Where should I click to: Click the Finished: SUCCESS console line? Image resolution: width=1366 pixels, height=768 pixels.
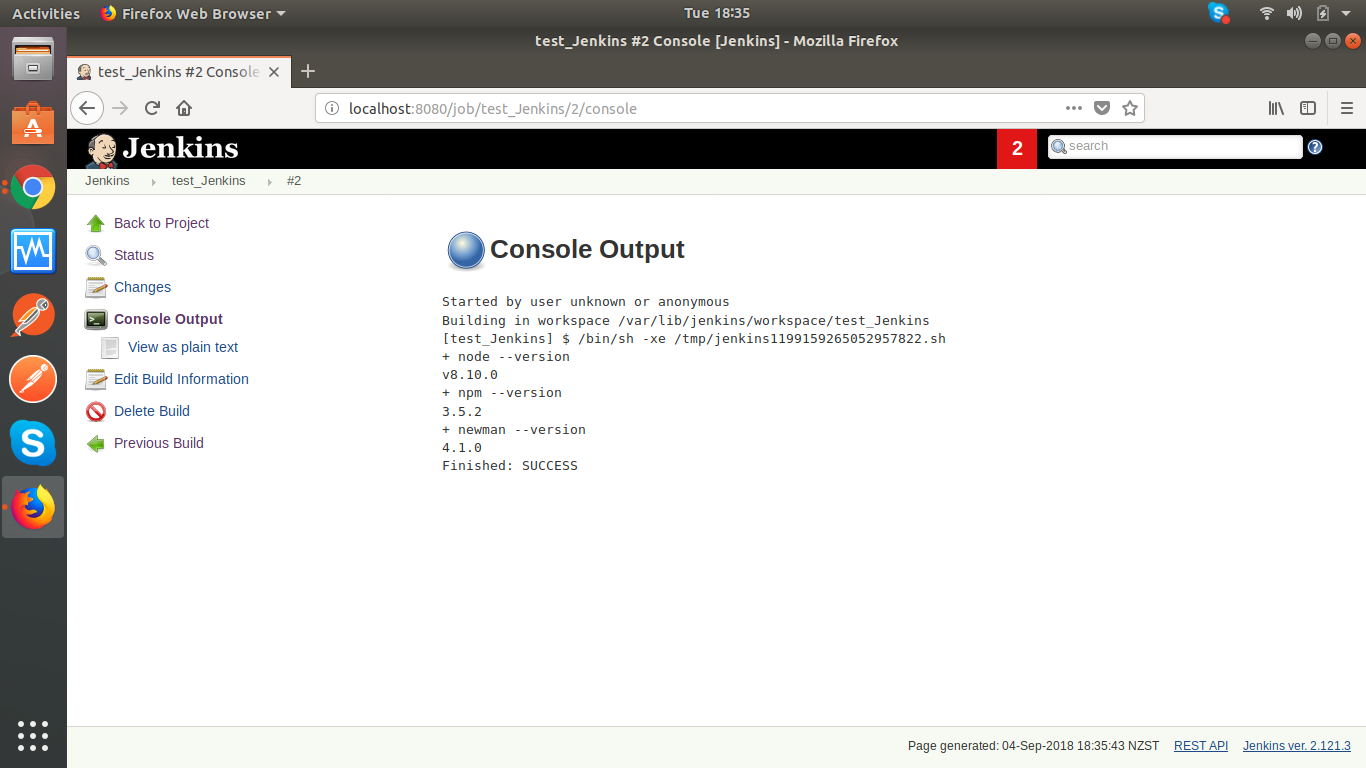point(510,466)
